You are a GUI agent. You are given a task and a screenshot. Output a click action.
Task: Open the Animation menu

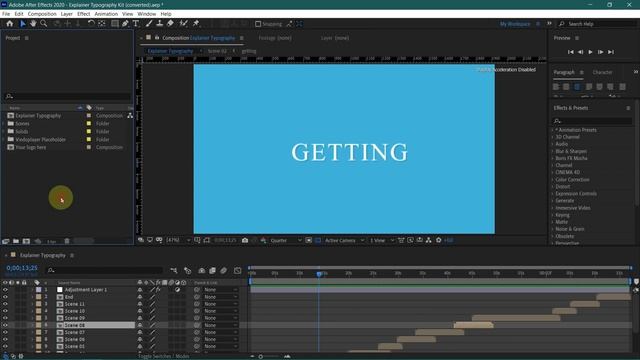pyautogui.click(x=106, y=14)
